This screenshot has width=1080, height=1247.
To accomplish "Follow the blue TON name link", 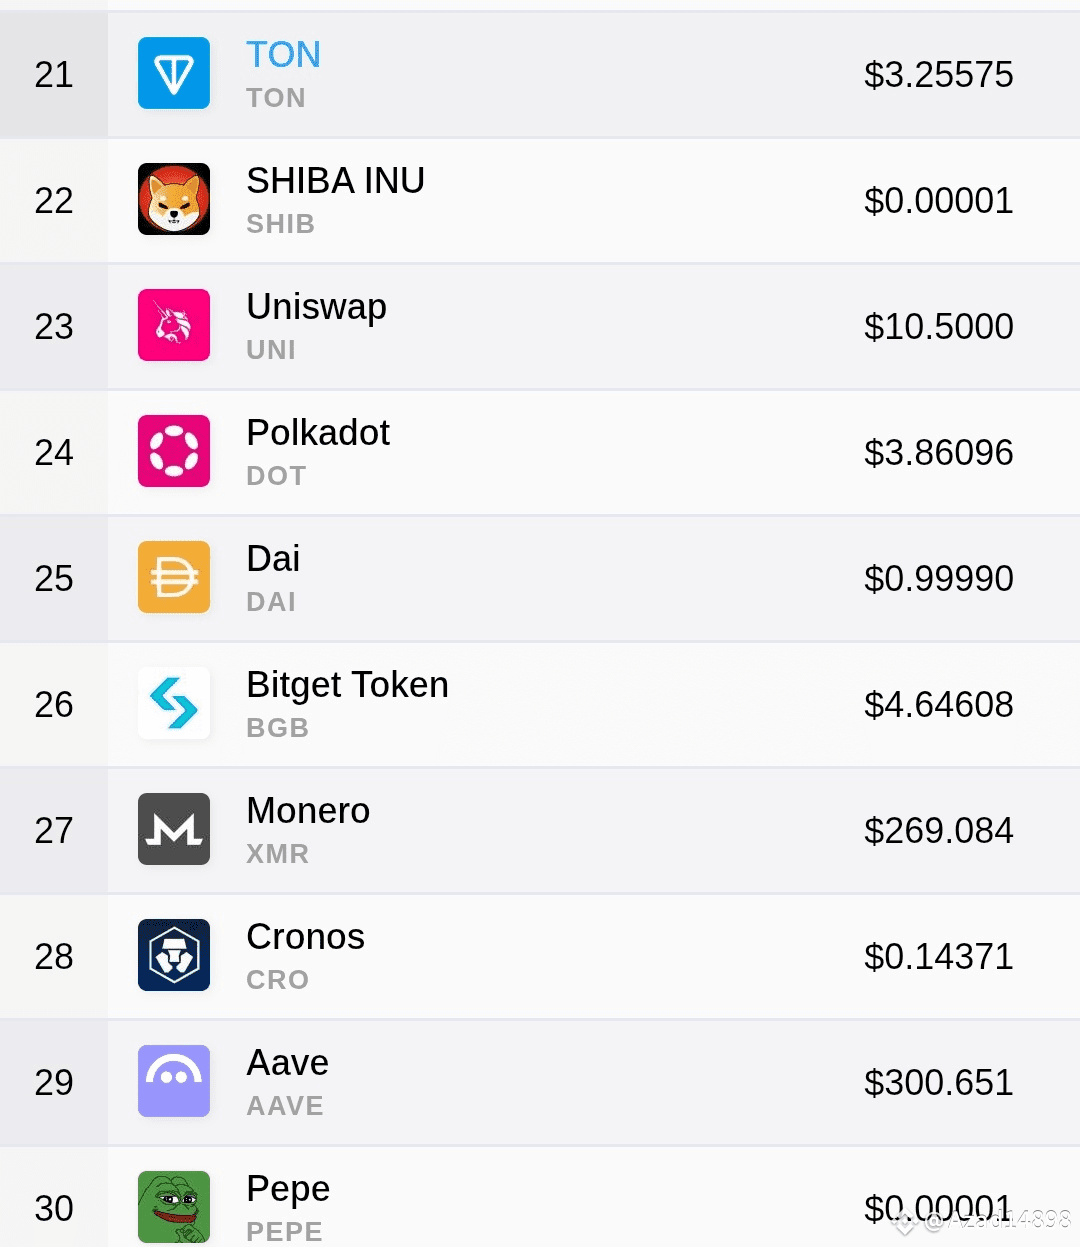I will coord(284,54).
